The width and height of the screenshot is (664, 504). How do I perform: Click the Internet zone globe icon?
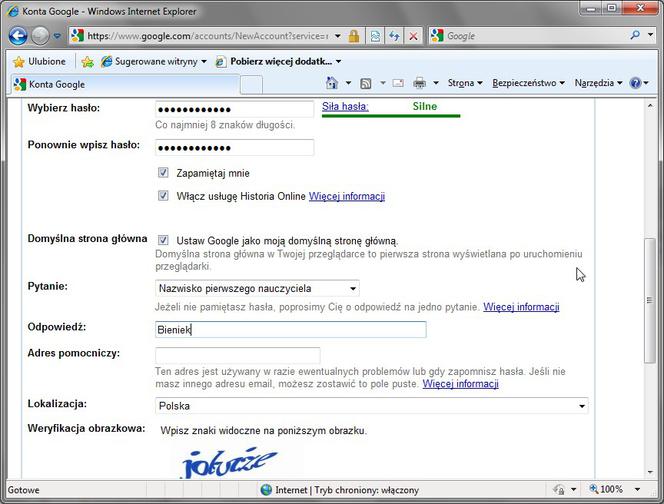pyautogui.click(x=266, y=490)
